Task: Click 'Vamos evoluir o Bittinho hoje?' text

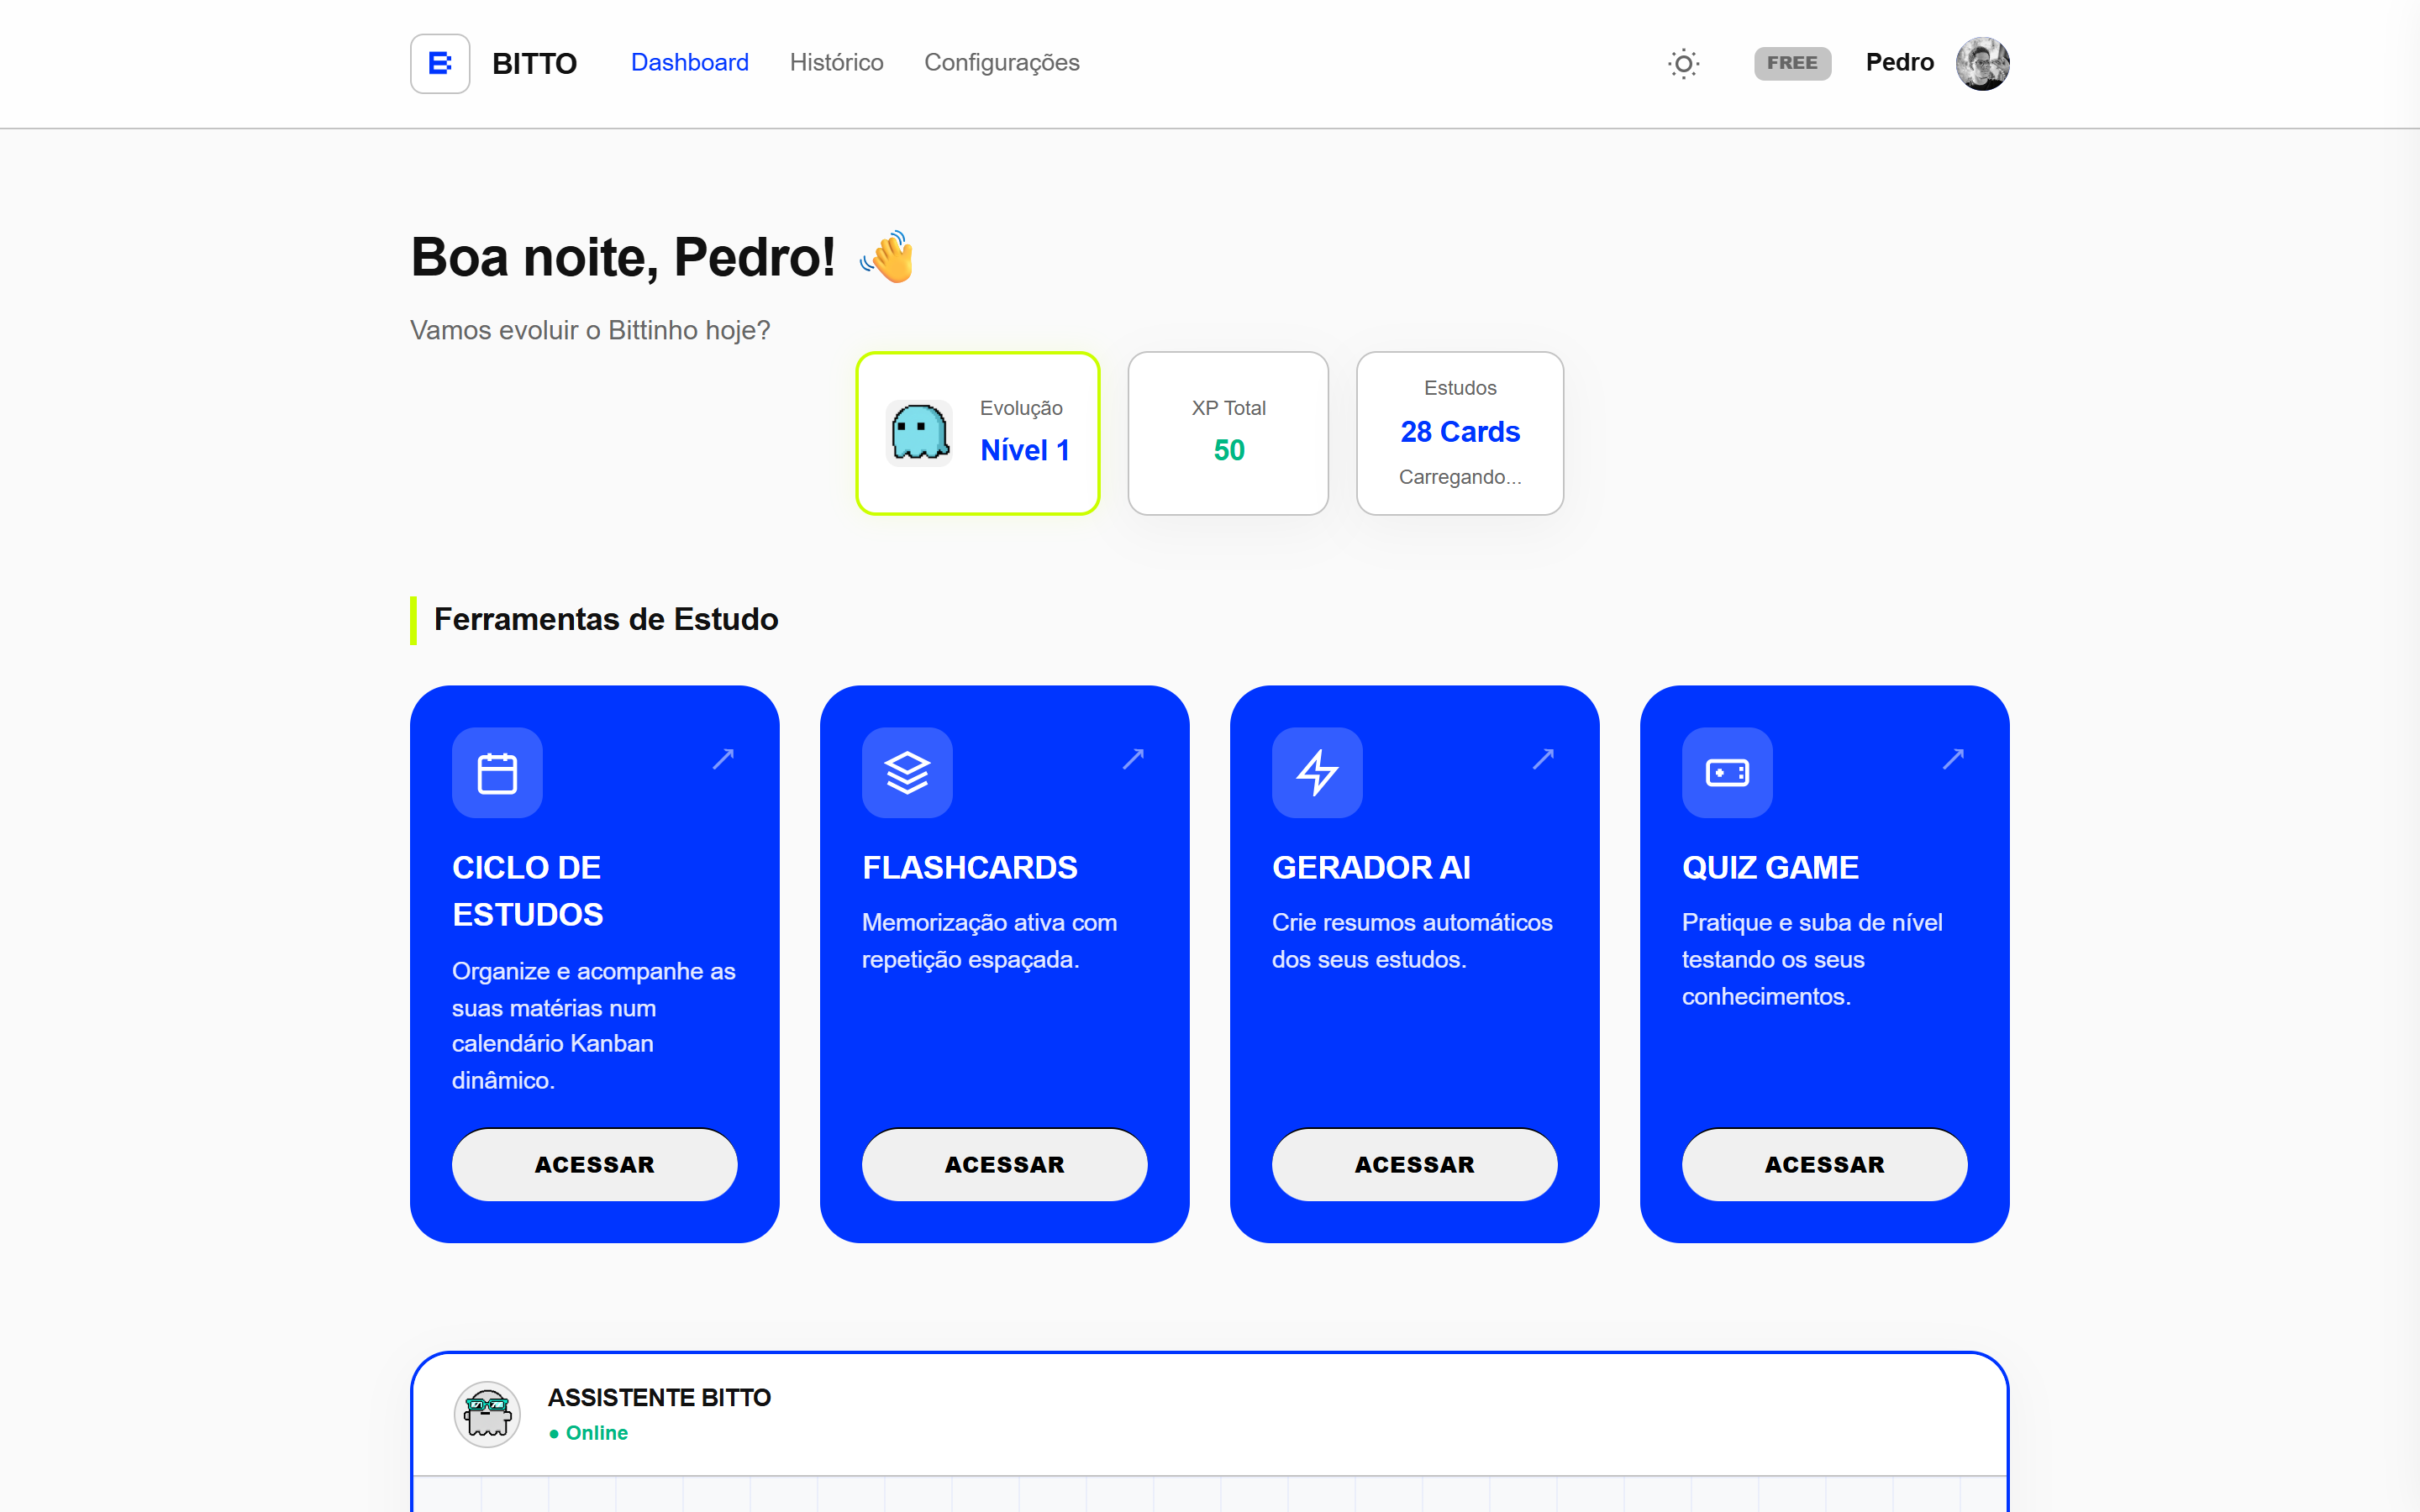Action: tap(590, 330)
